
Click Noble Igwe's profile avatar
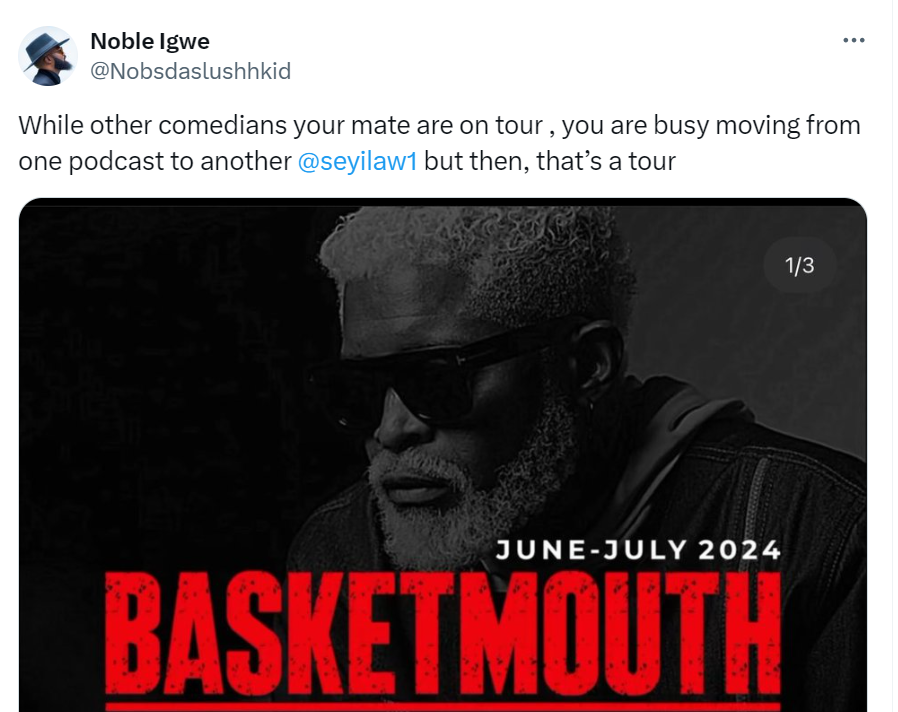tap(48, 56)
